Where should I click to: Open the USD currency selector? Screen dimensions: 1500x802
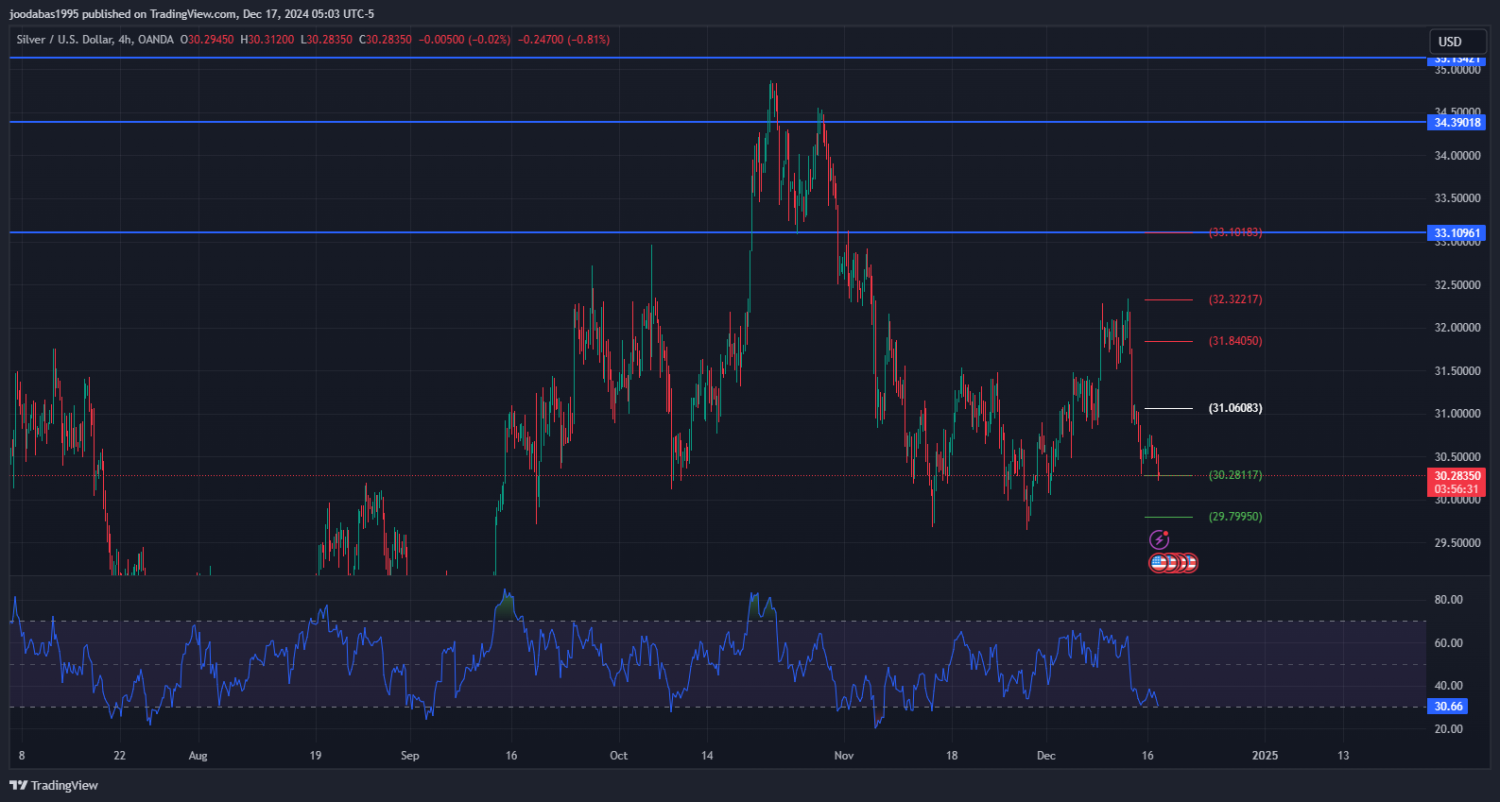click(1449, 41)
